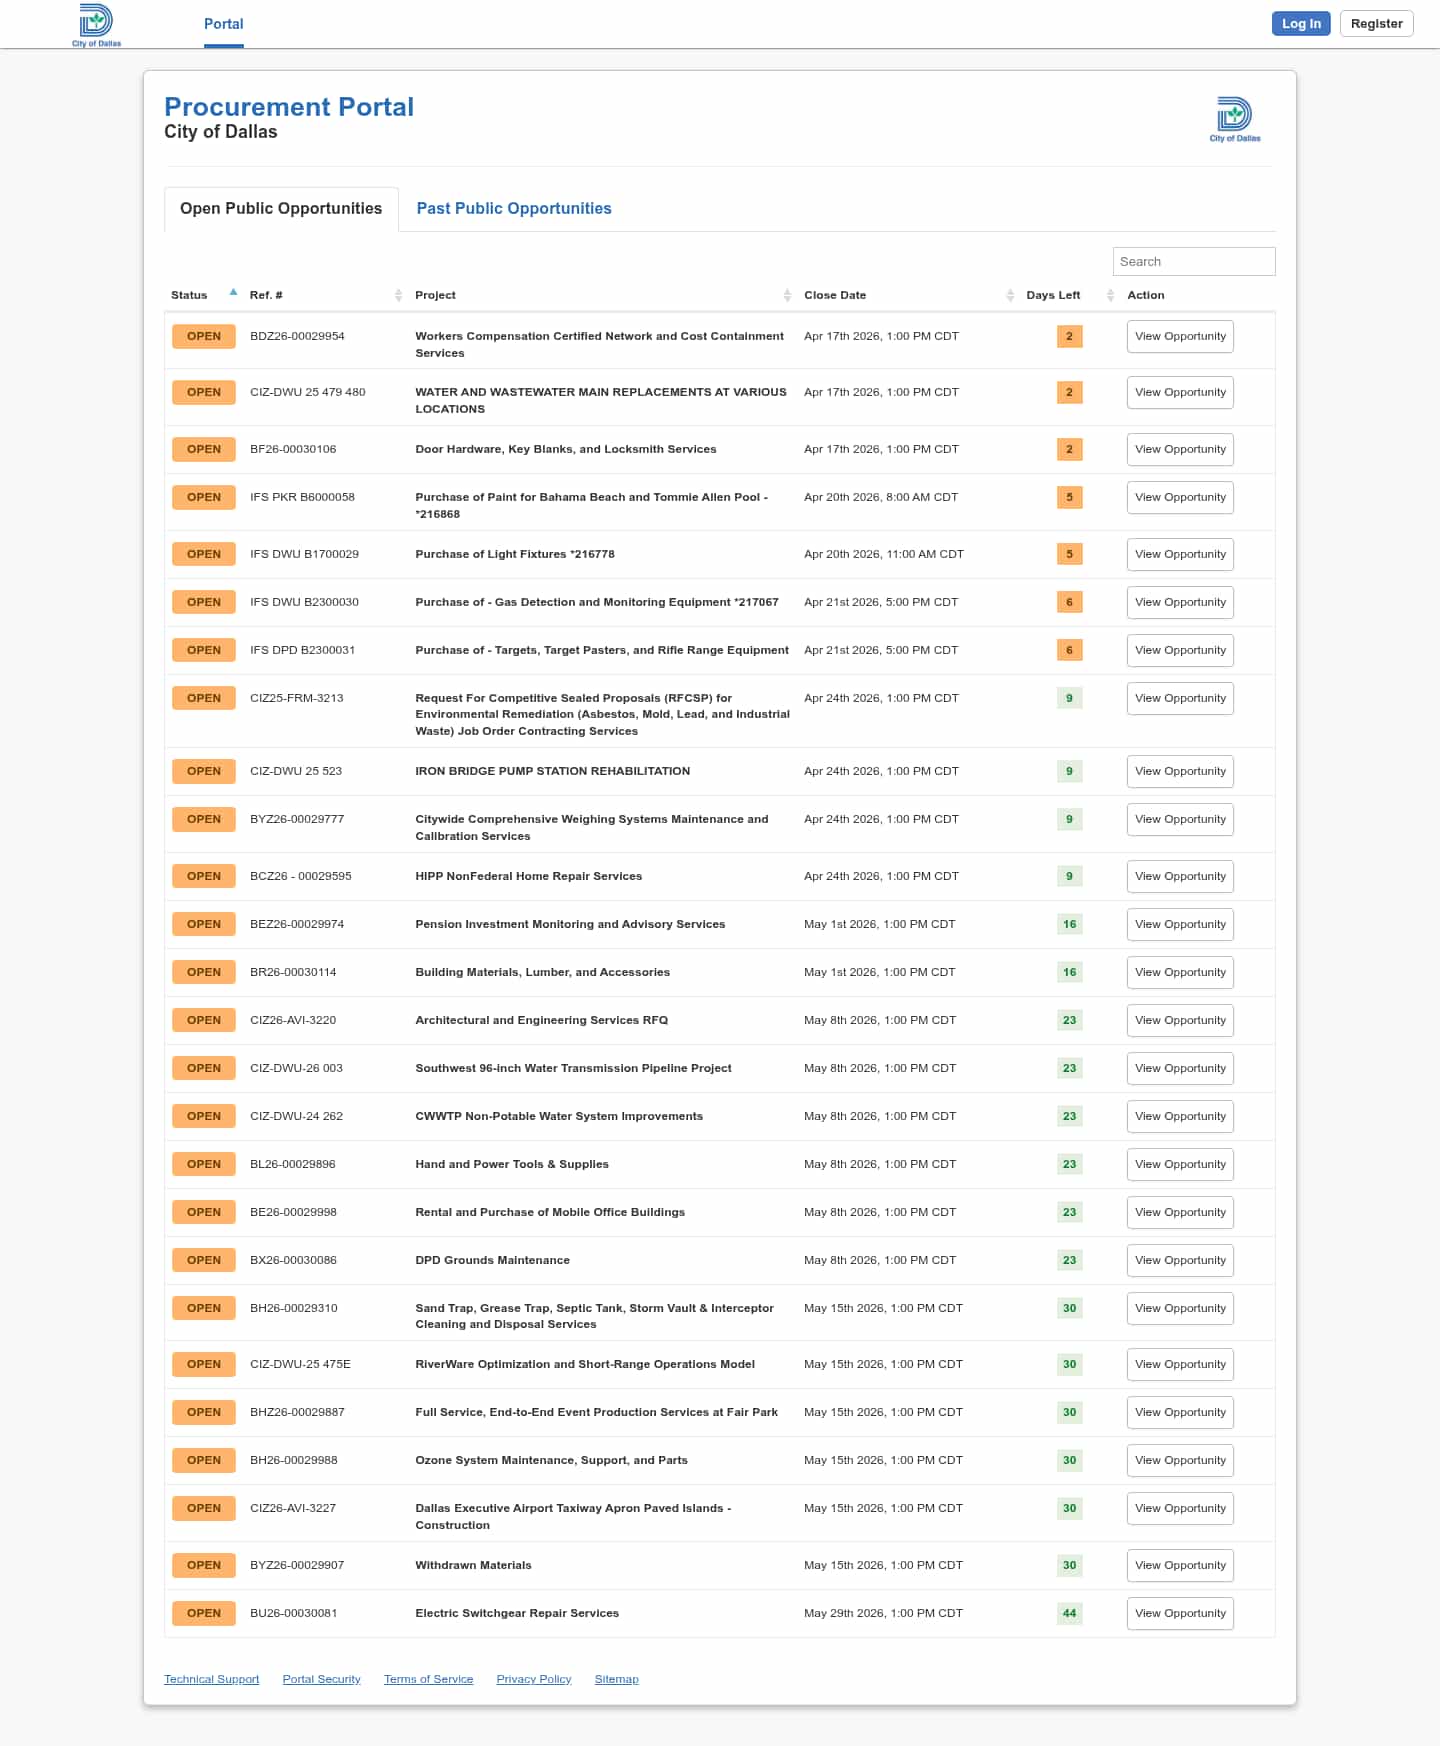Select the Open Public Opportunities tab
Image resolution: width=1440 pixels, height=1746 pixels.
(x=281, y=208)
